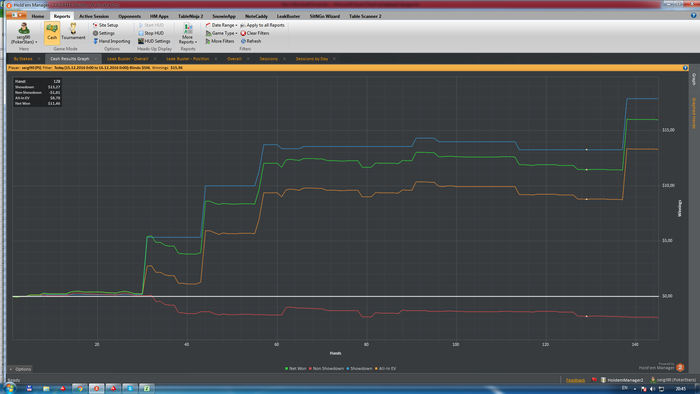Image resolution: width=700 pixels, height=394 pixels.
Task: Toggle Non Showdown legend series
Action: tap(326, 369)
